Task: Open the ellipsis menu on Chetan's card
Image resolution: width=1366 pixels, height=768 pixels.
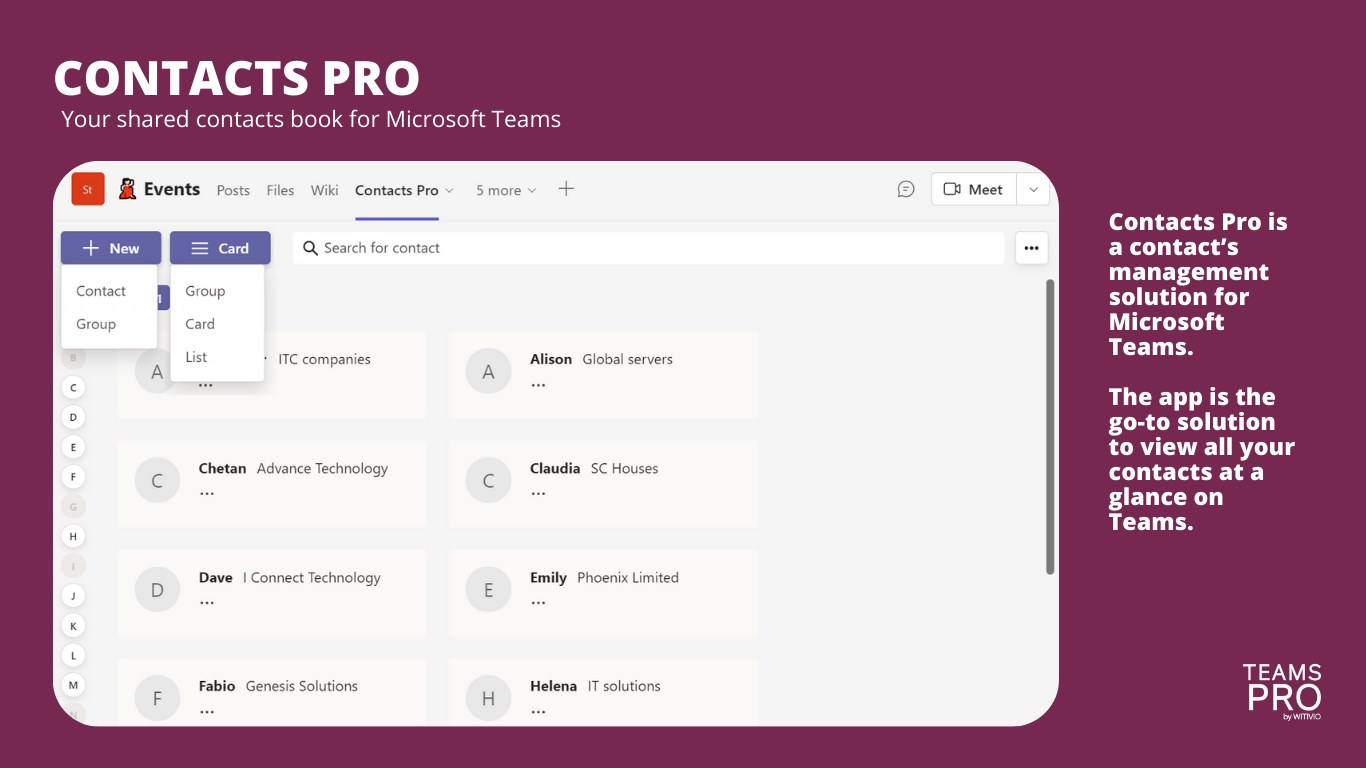Action: point(207,494)
